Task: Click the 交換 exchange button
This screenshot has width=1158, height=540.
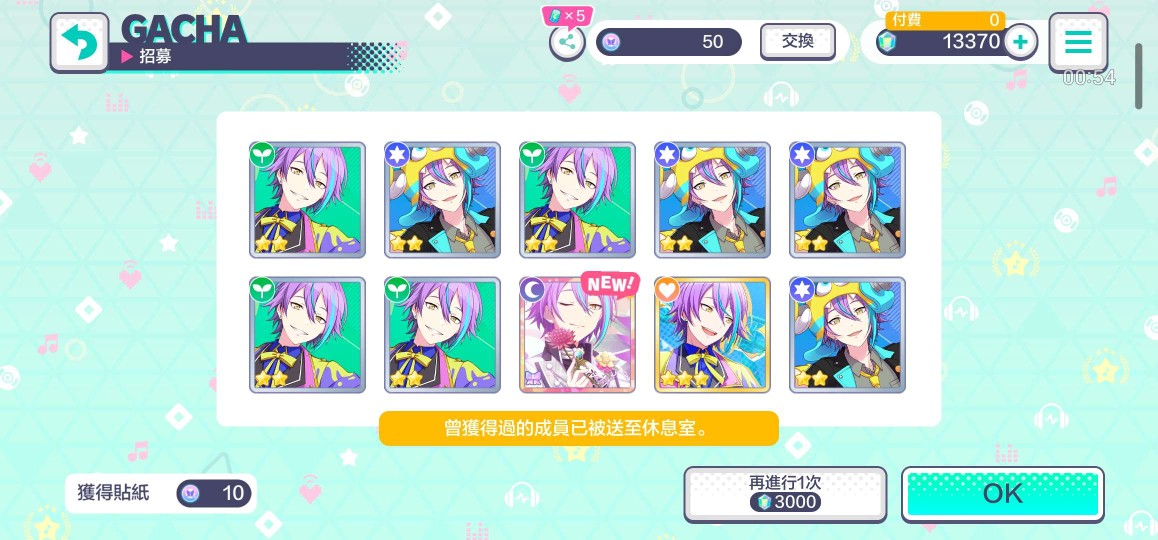Action: pyautogui.click(x=798, y=41)
